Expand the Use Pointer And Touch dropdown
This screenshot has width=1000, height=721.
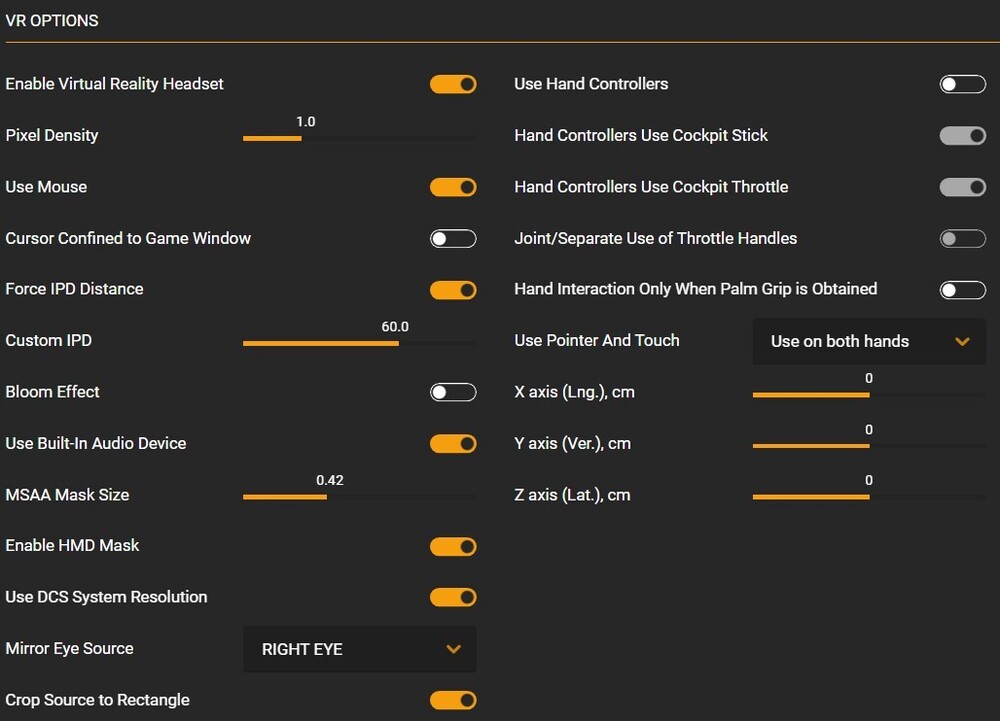[x=868, y=341]
